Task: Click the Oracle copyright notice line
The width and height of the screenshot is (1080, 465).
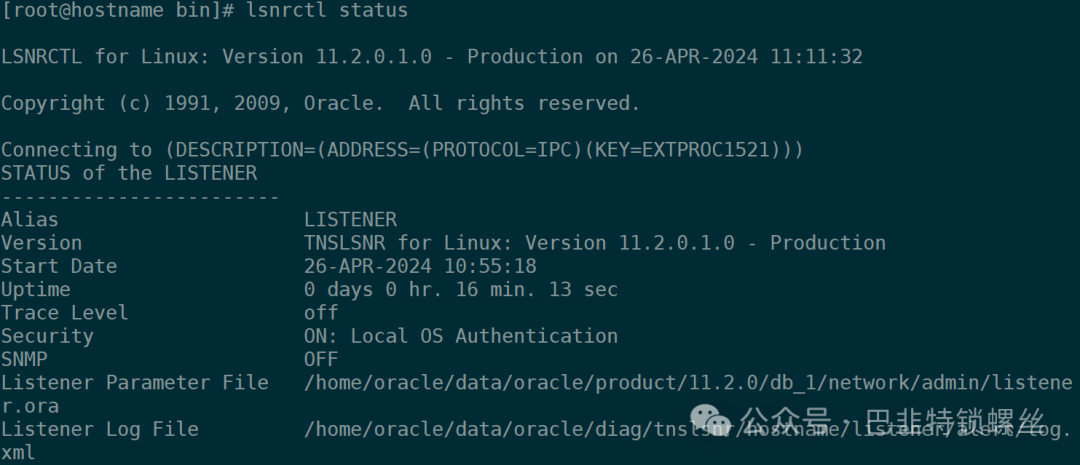Action: point(321,104)
